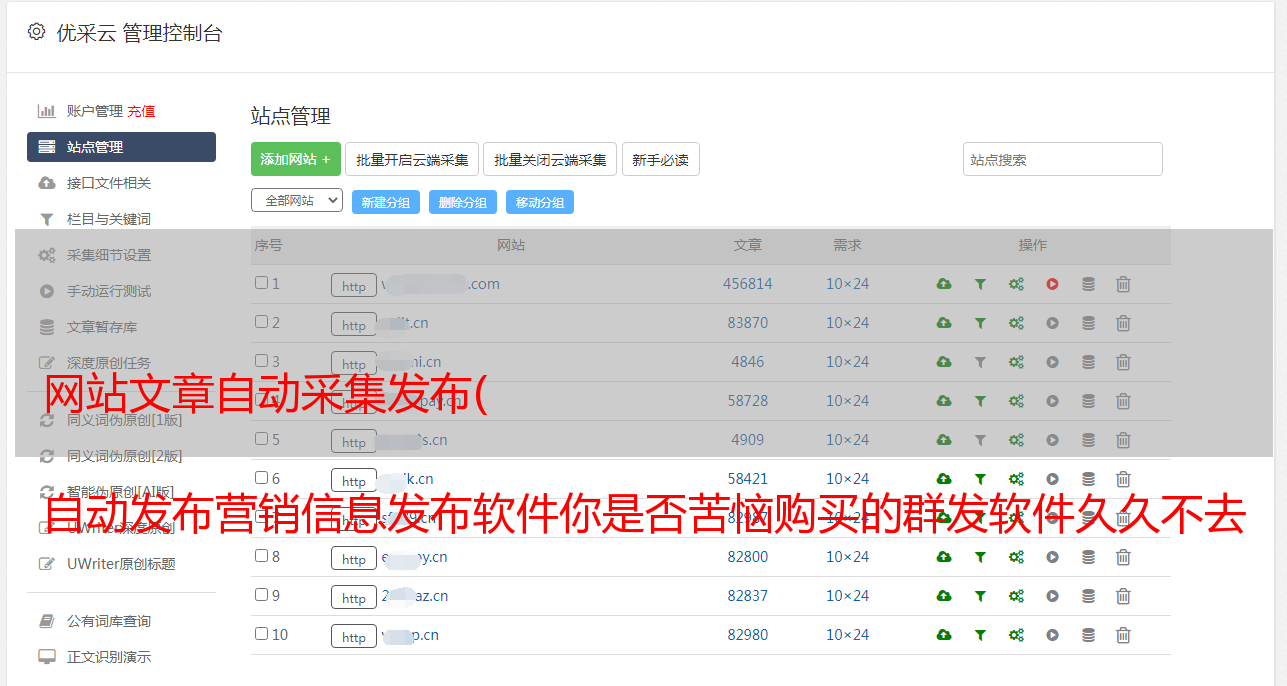The image size is (1287, 686).
Task: Tick the checkbox for site 6
Action: [261, 478]
